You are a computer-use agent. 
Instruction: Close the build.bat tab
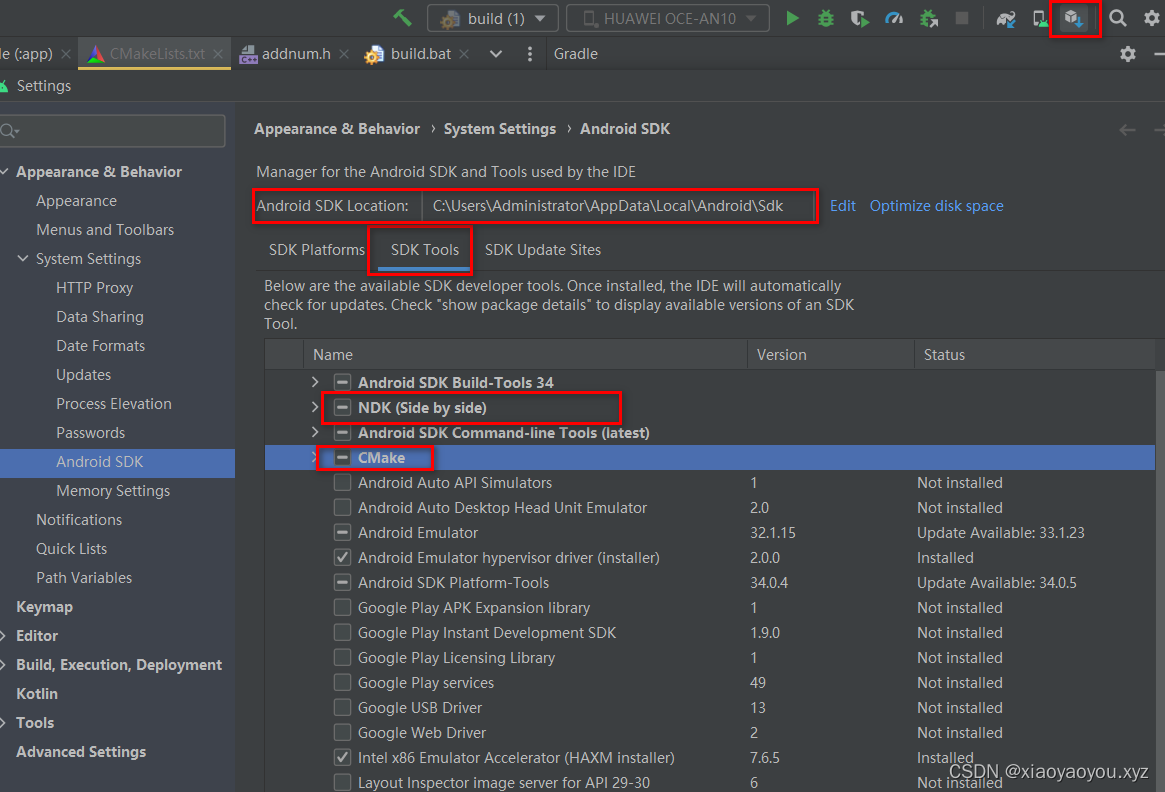(464, 54)
